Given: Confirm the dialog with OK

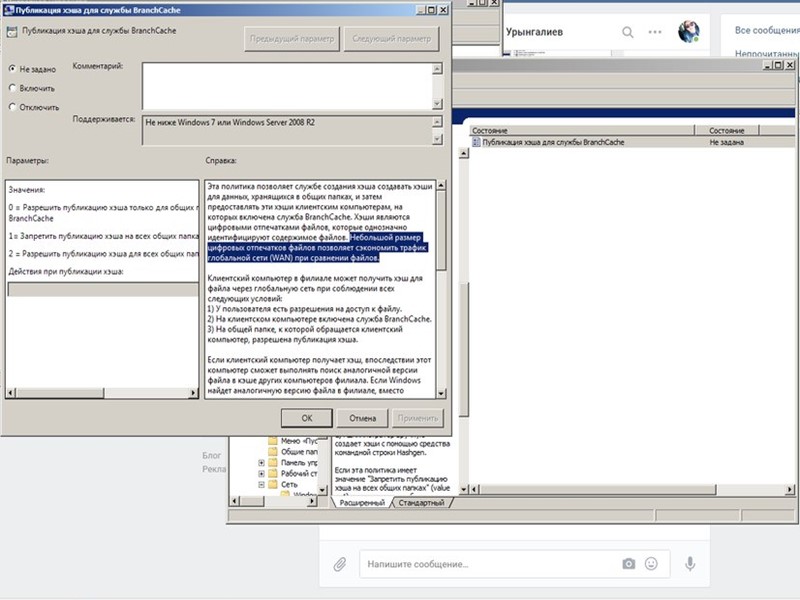Looking at the screenshot, I should [307, 418].
